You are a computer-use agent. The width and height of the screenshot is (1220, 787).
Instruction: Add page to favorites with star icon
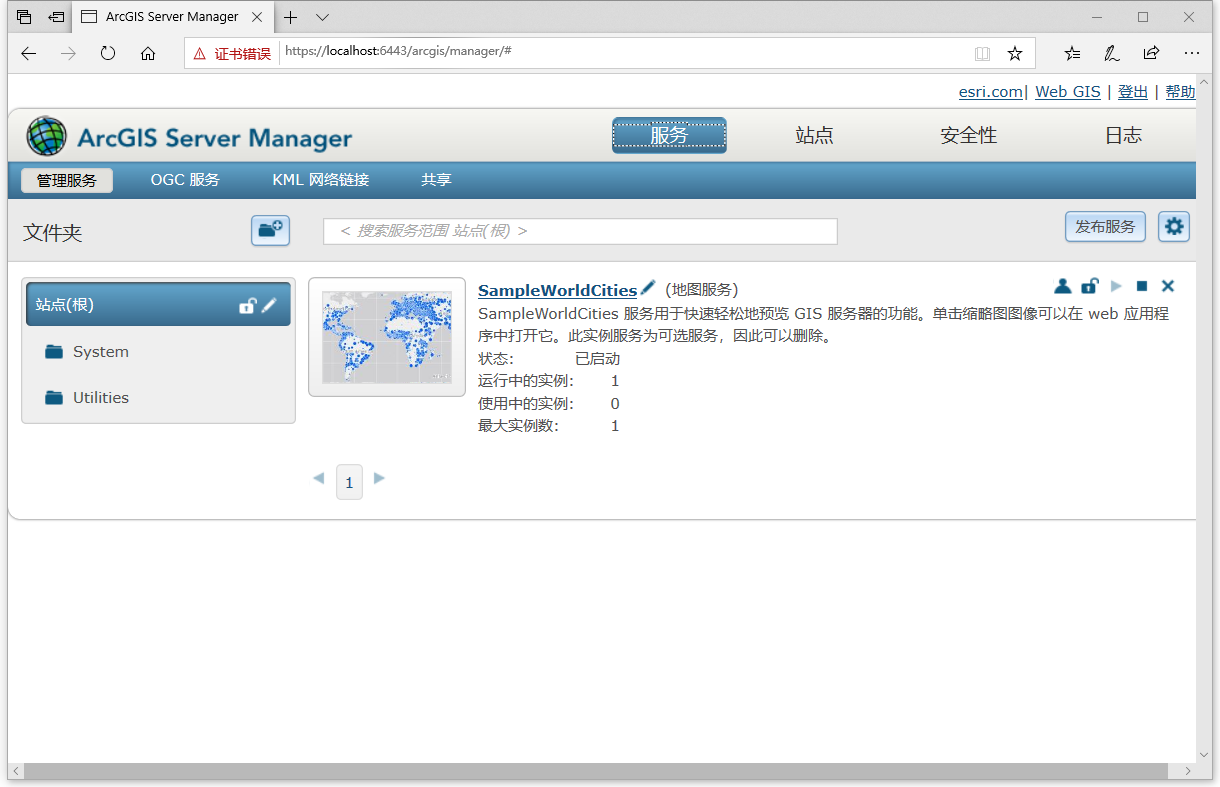coord(1015,53)
